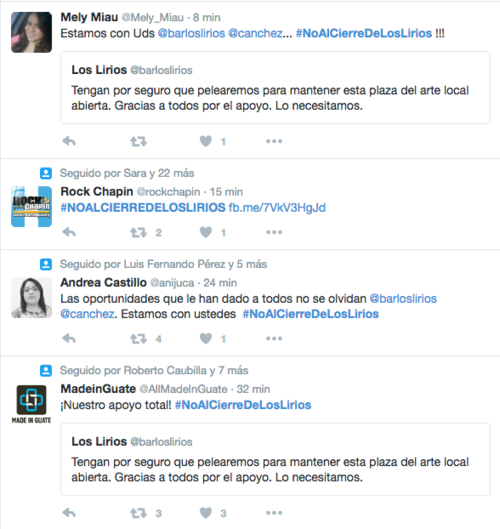
Task: Reply to Mely Miau's tweet
Action: pos(69,141)
